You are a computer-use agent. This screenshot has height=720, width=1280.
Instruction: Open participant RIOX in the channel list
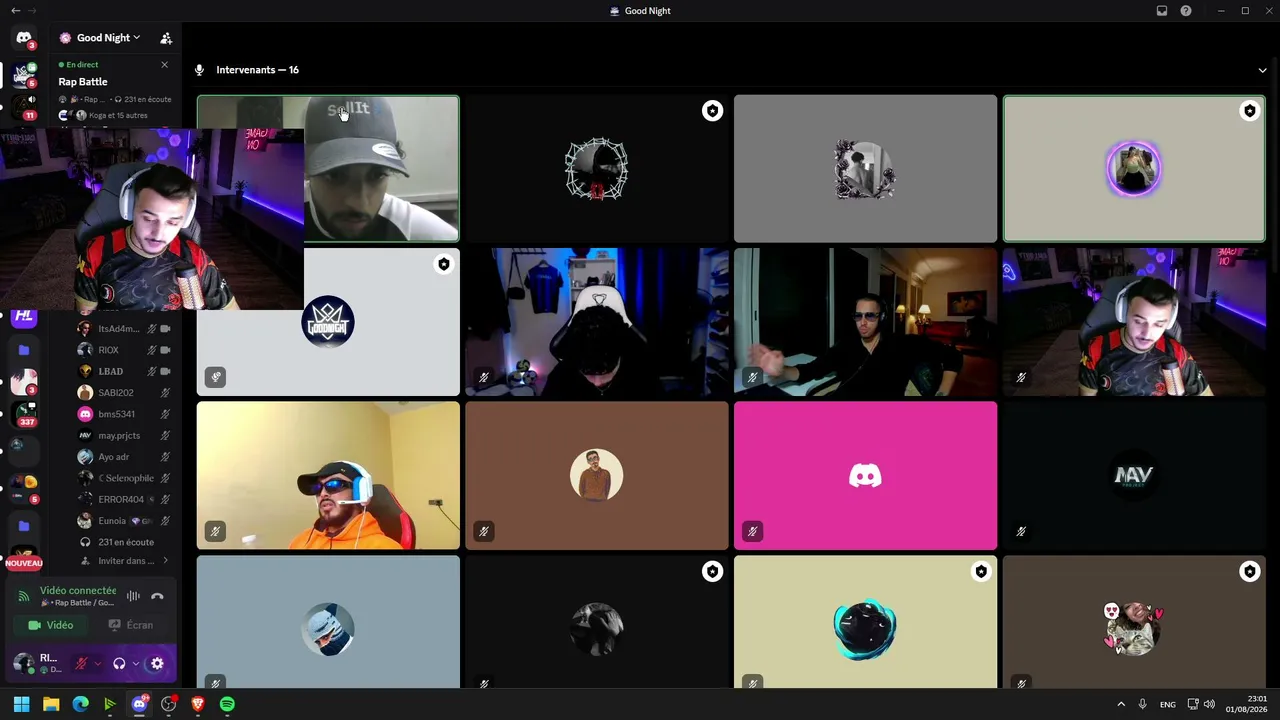(x=124, y=350)
